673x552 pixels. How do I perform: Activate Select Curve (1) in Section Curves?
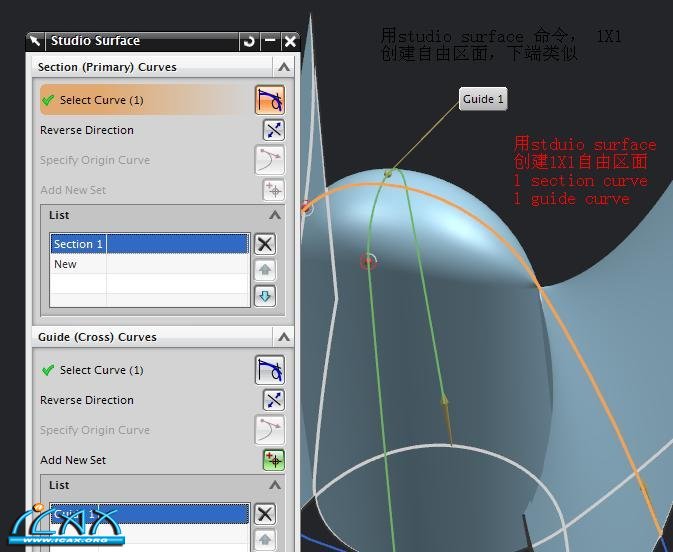101,100
